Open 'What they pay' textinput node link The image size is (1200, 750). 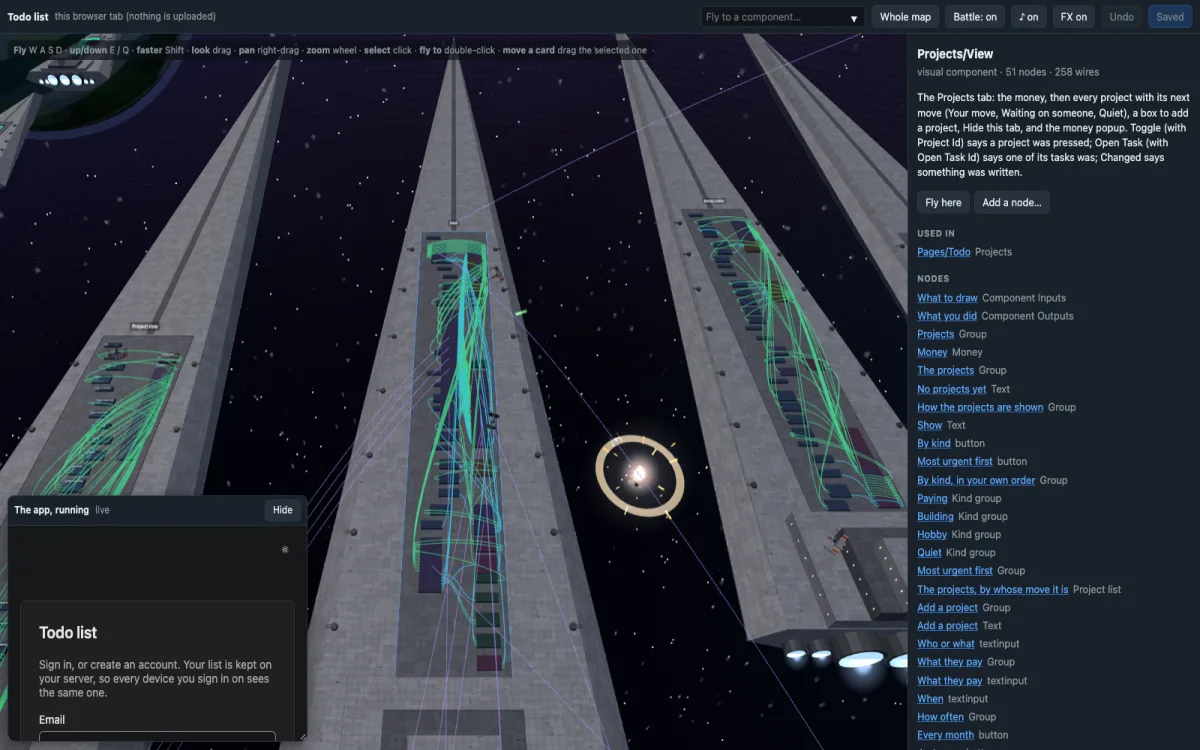[950, 680]
